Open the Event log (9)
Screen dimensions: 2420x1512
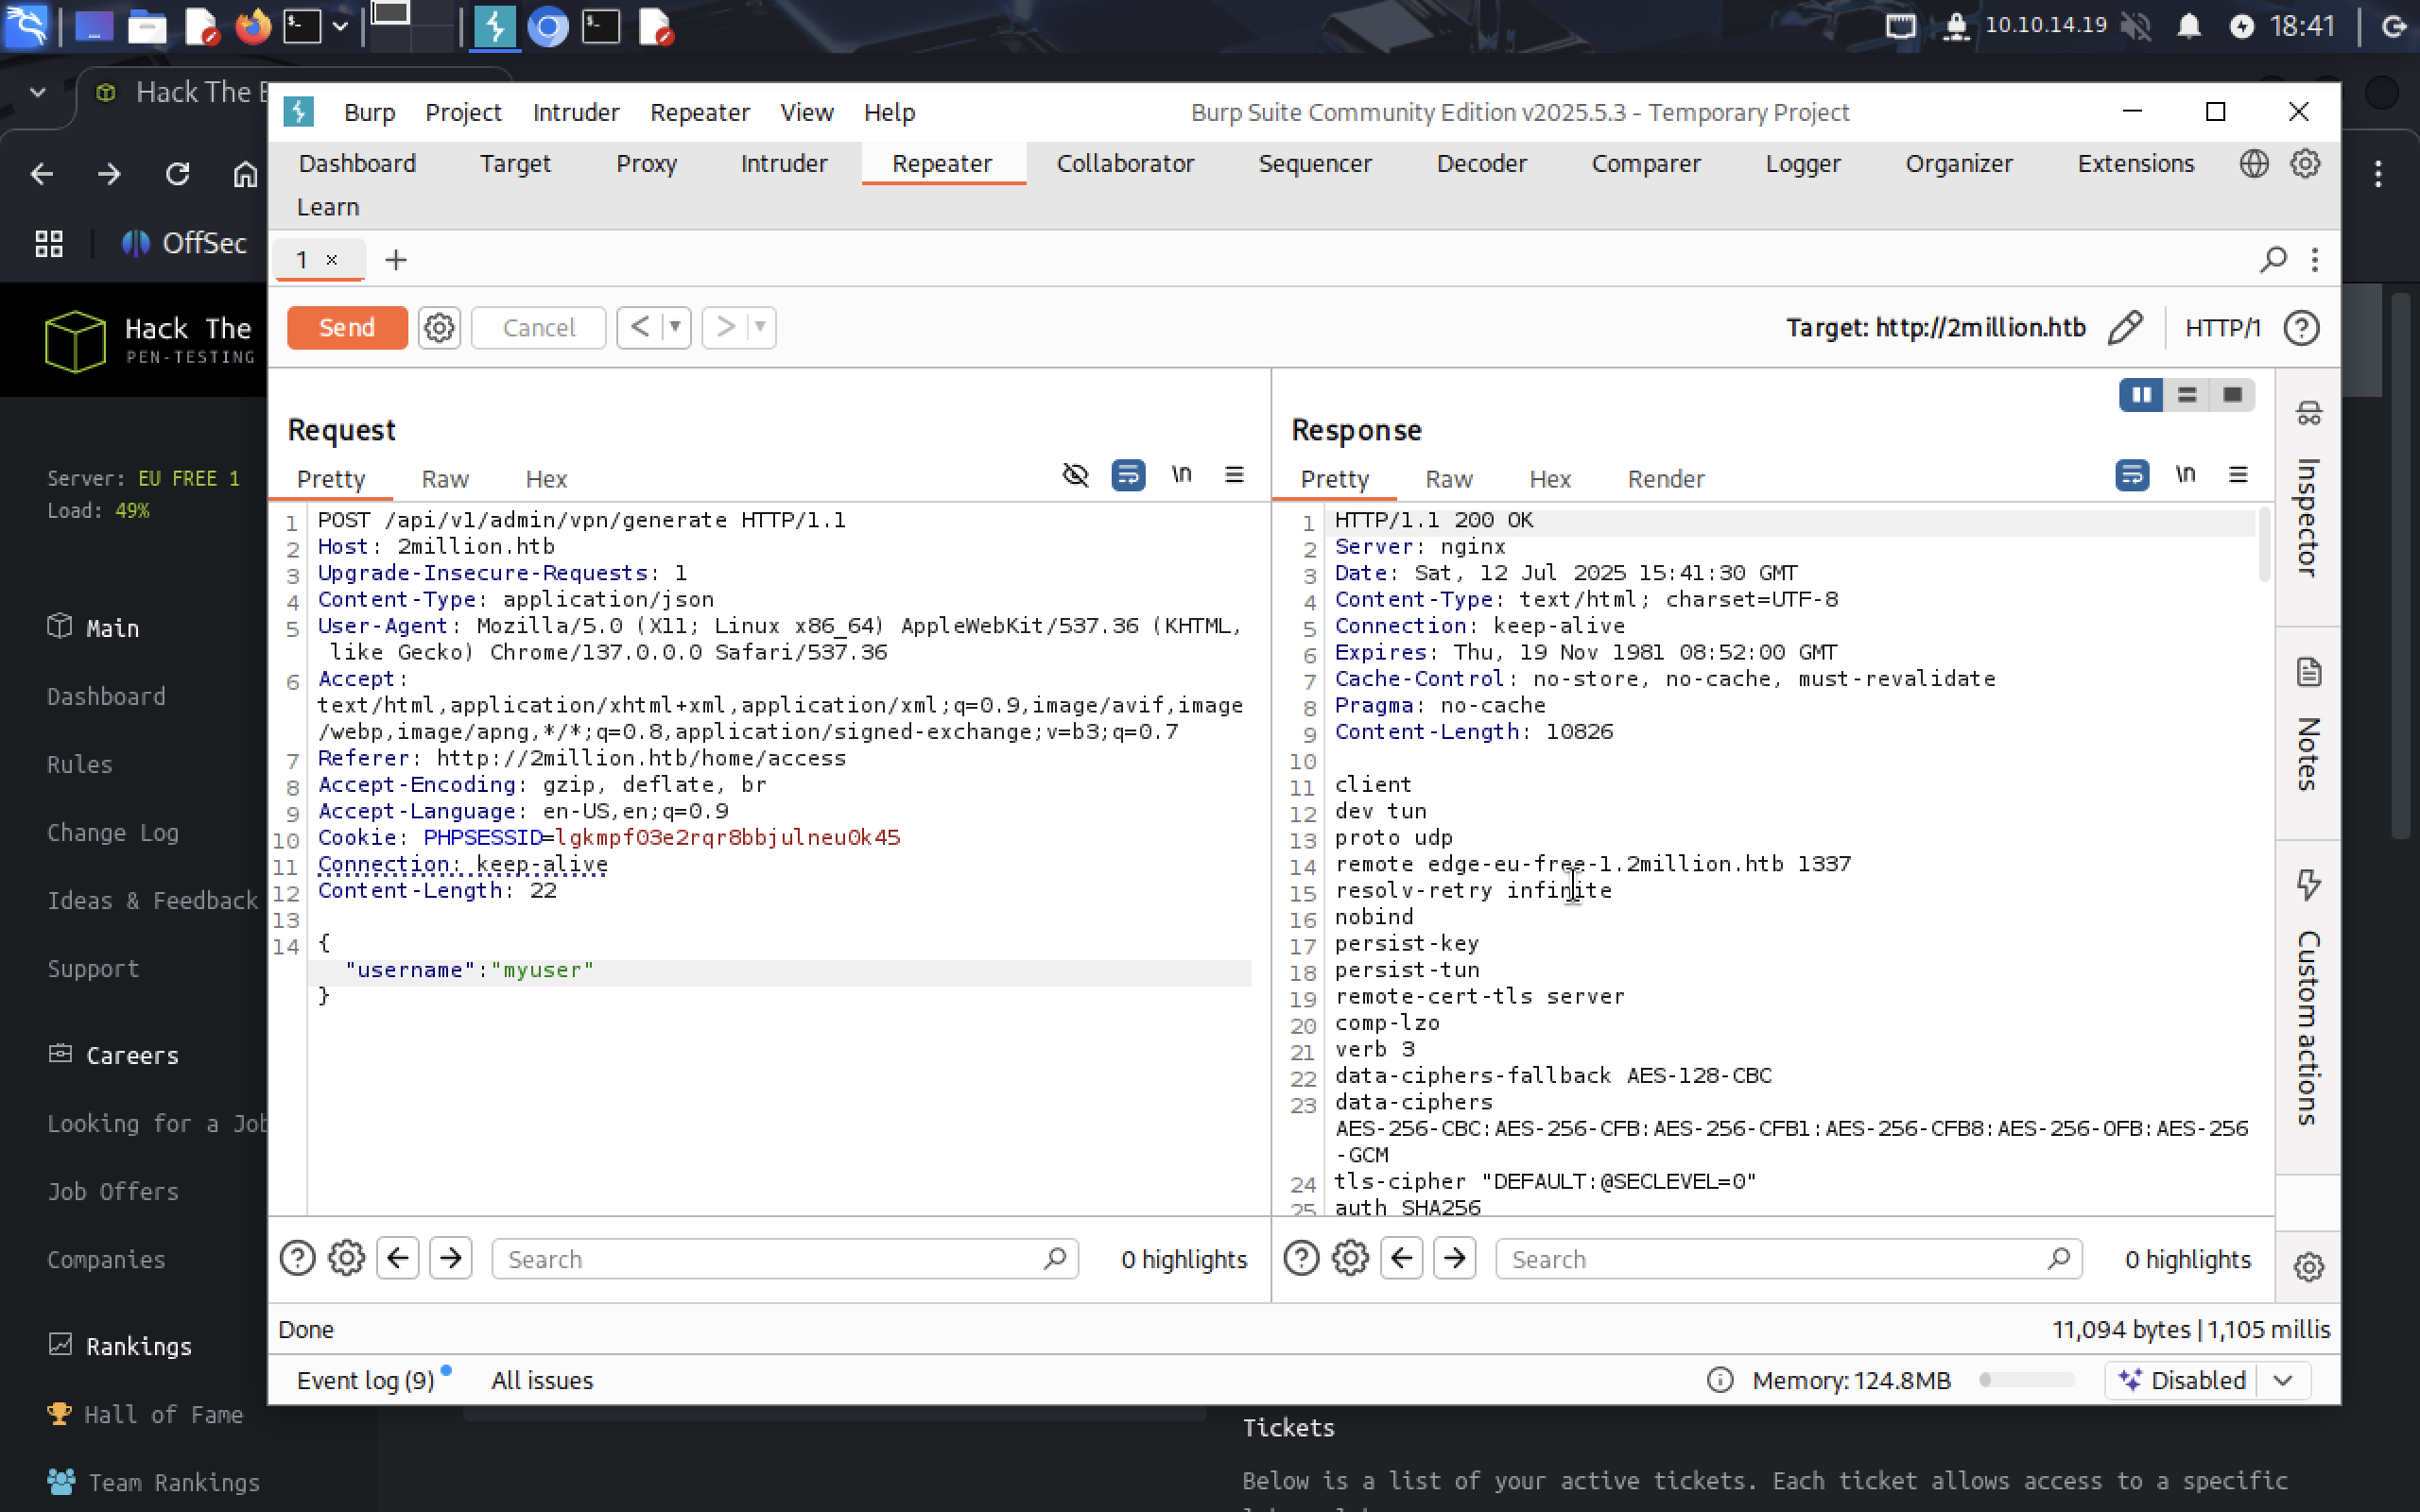(366, 1380)
